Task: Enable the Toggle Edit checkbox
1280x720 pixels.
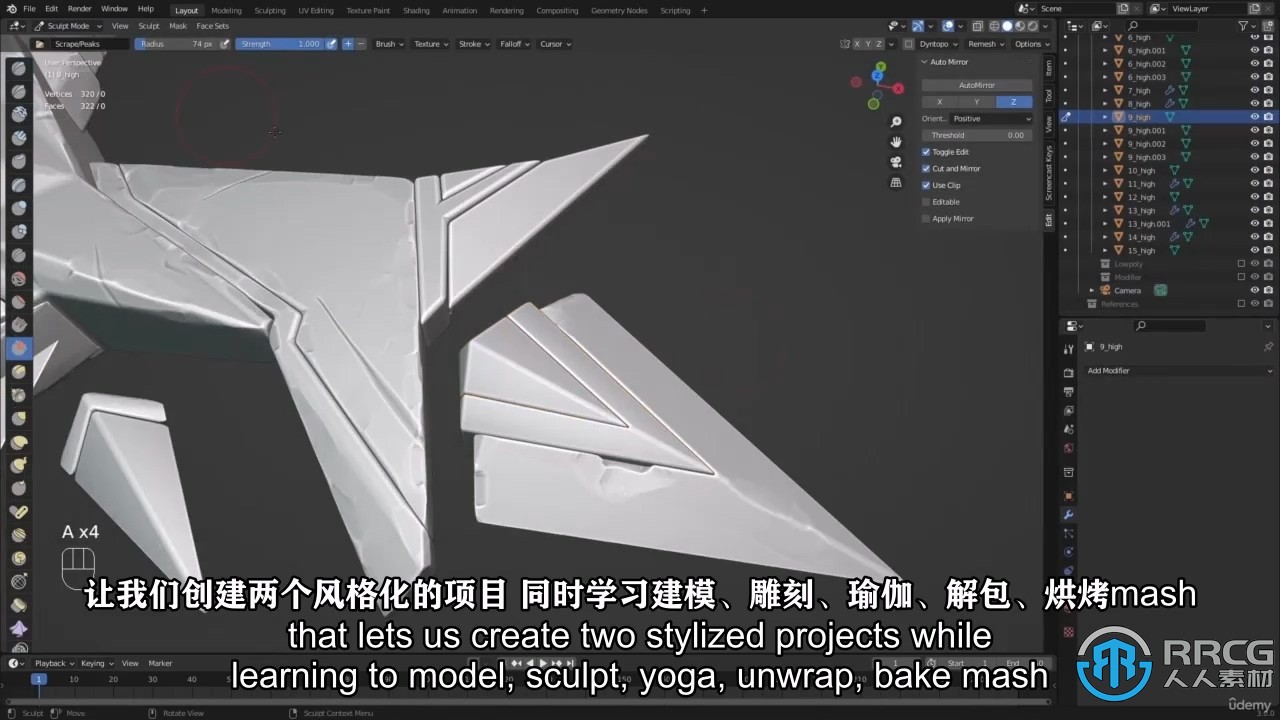Action: (x=926, y=152)
